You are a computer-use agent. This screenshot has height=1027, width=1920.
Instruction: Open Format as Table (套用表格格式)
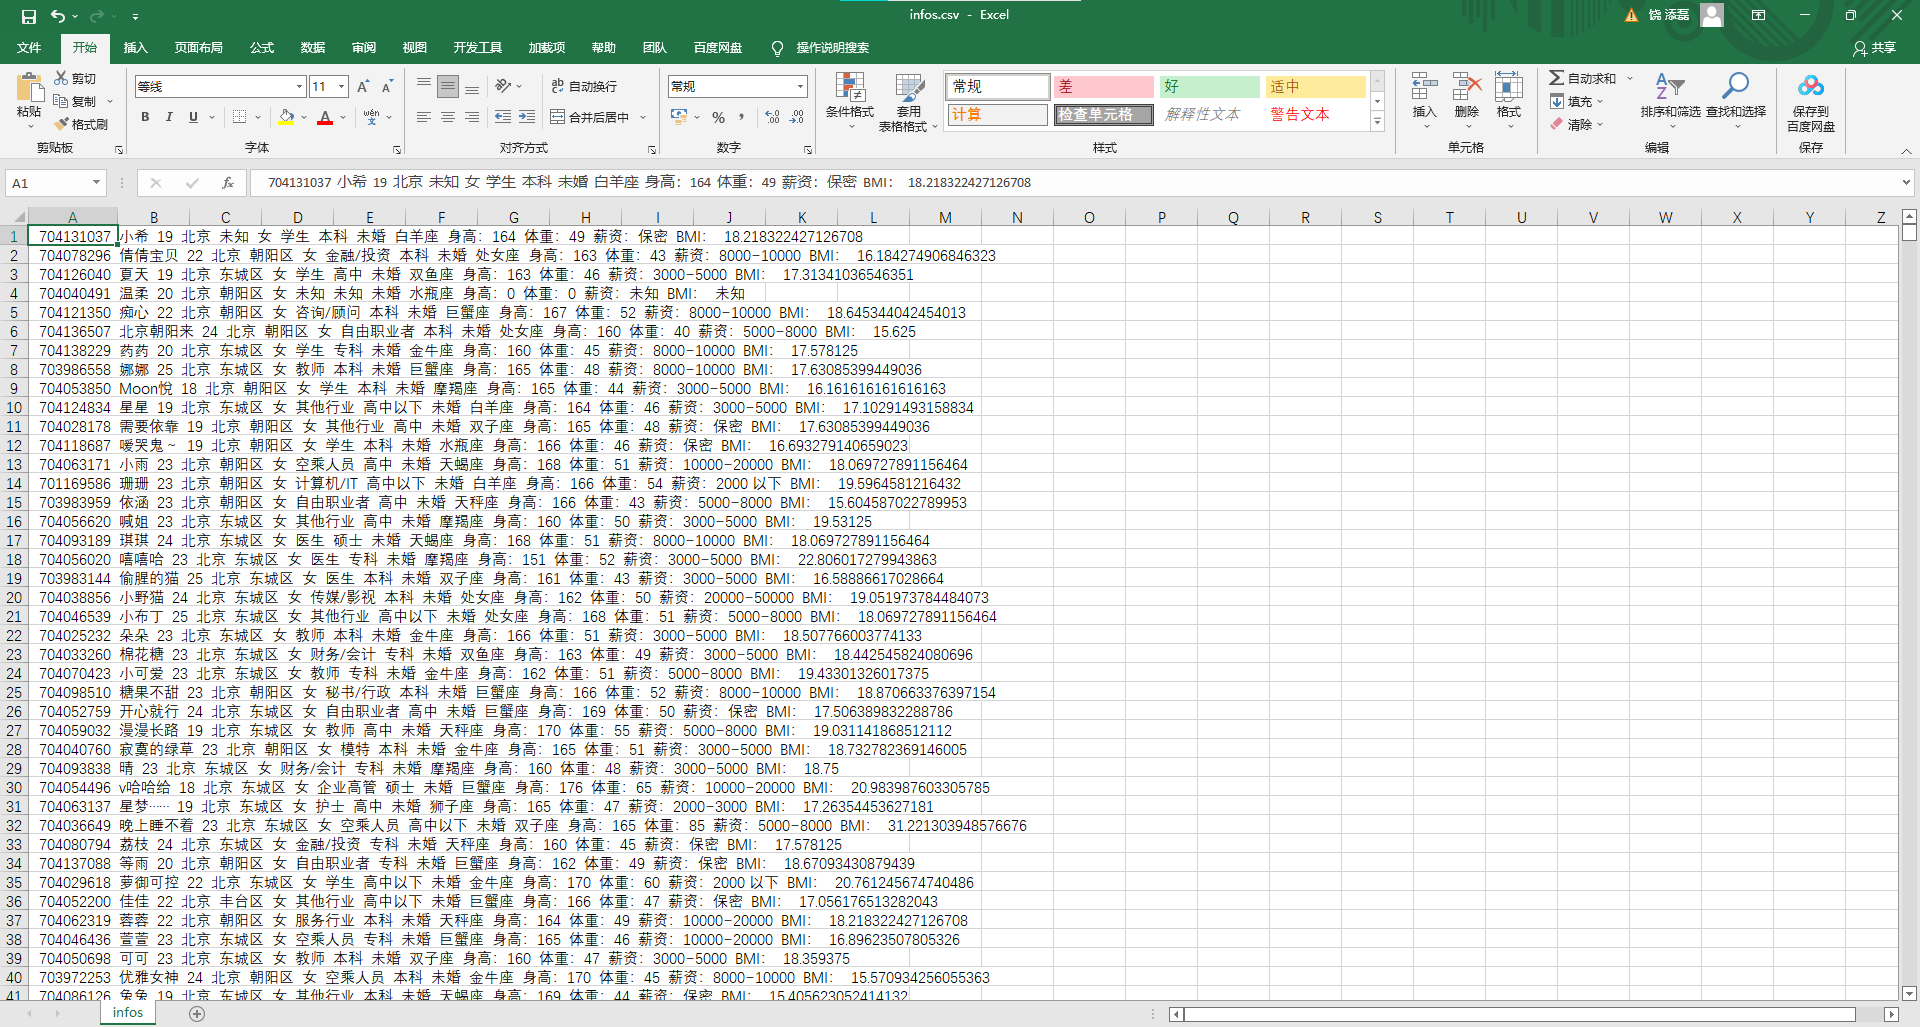coord(908,103)
